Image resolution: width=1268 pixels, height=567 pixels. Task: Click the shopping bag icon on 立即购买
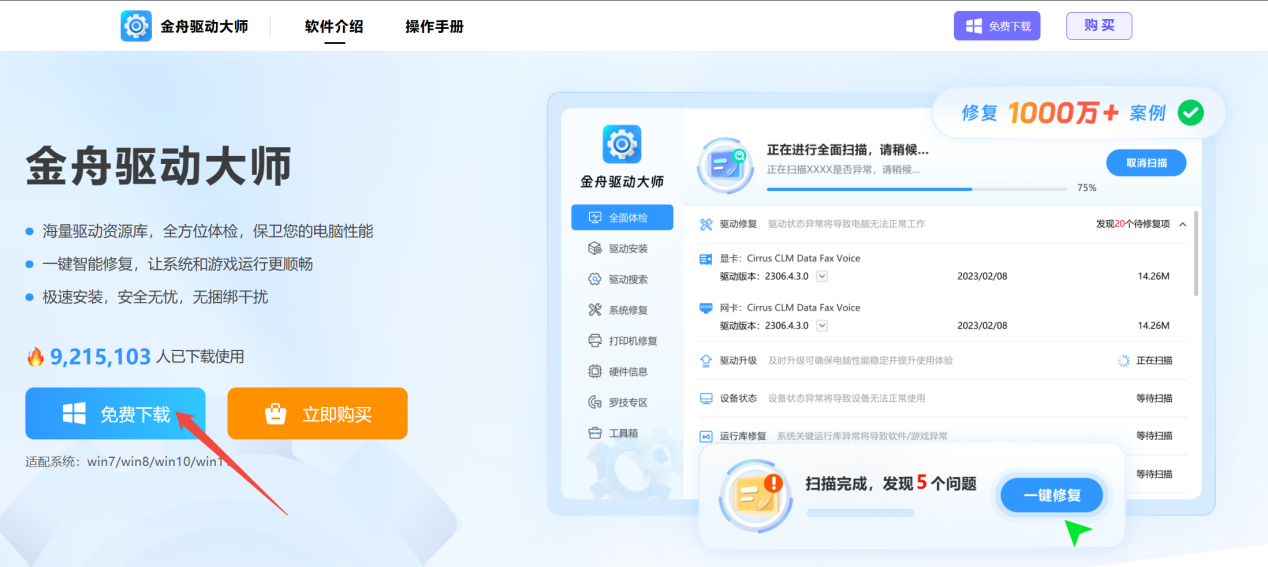(x=276, y=413)
